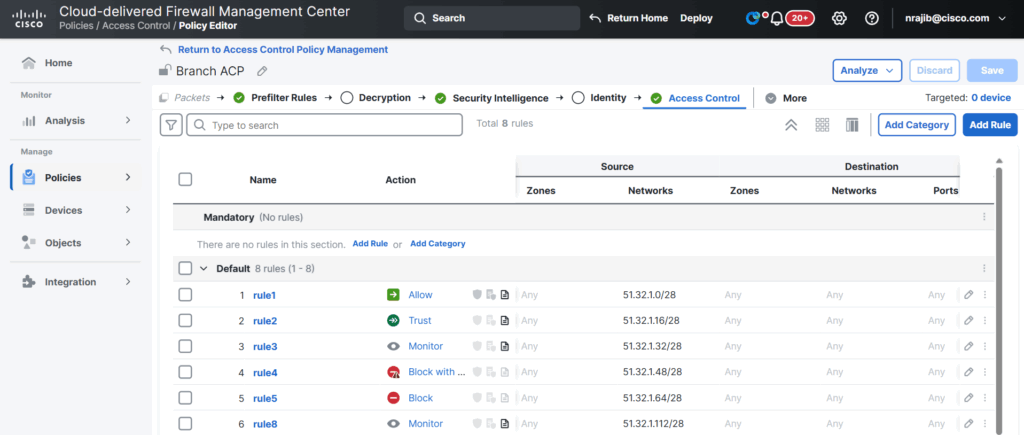This screenshot has width=1024, height=435.
Task: Click the file policy icon on rule3
Action: [491, 346]
